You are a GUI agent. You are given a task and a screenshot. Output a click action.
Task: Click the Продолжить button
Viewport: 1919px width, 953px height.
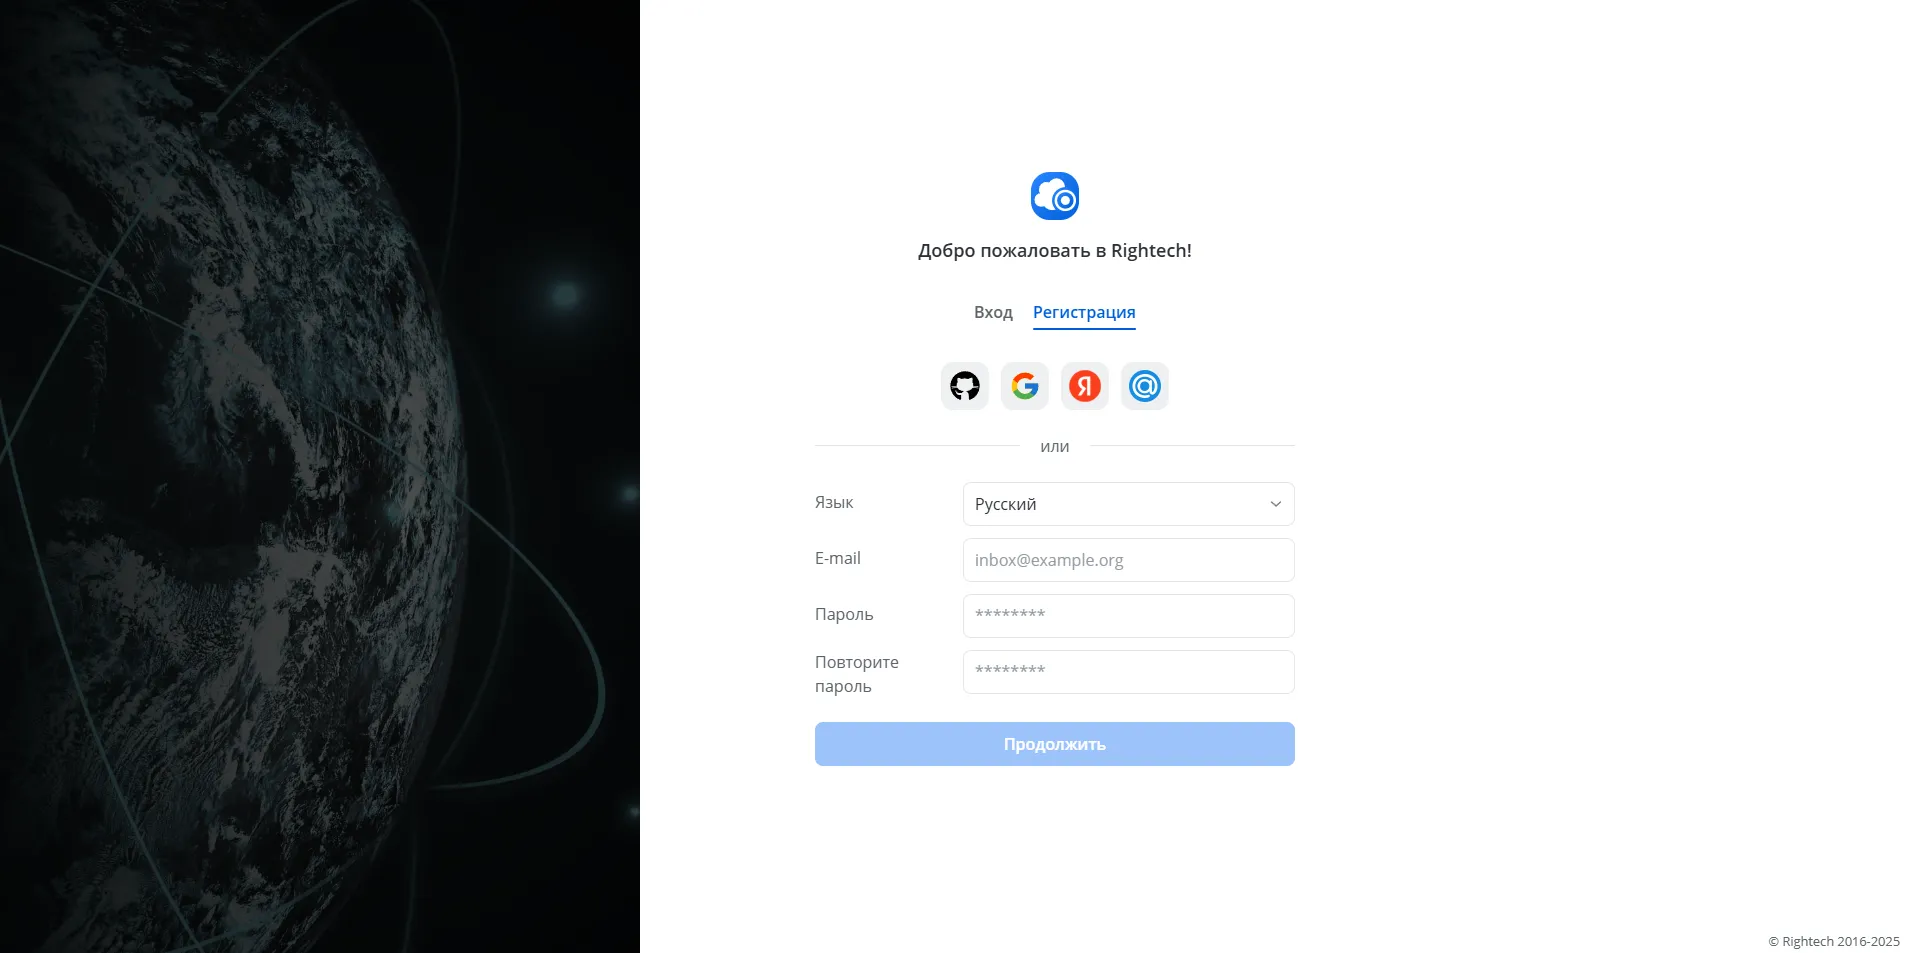[x=1055, y=744]
